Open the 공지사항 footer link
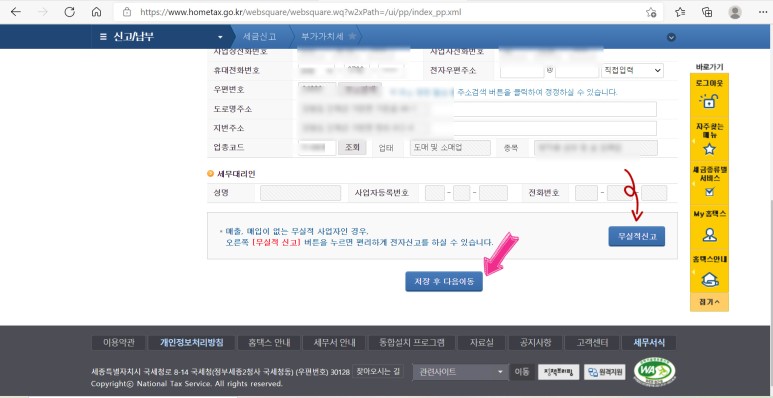Viewport: 773px width, 398px height. point(536,342)
